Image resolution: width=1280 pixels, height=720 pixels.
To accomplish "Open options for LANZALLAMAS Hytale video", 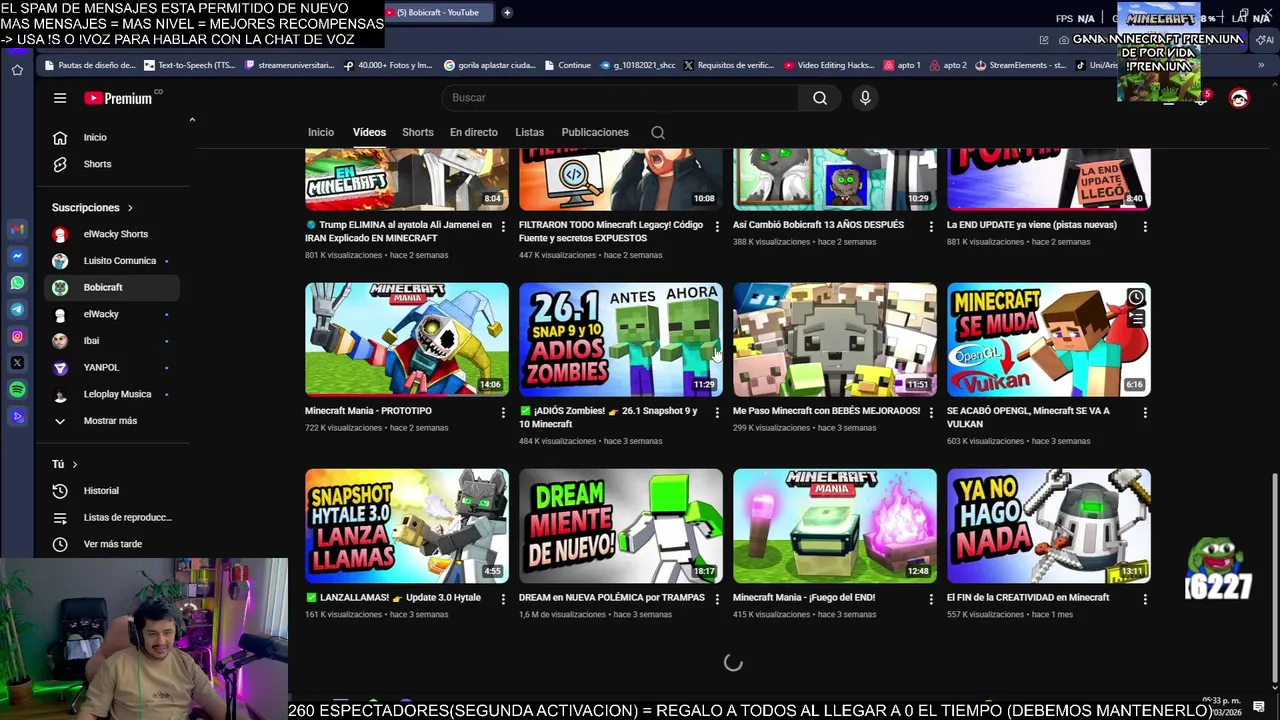I will (x=503, y=599).
